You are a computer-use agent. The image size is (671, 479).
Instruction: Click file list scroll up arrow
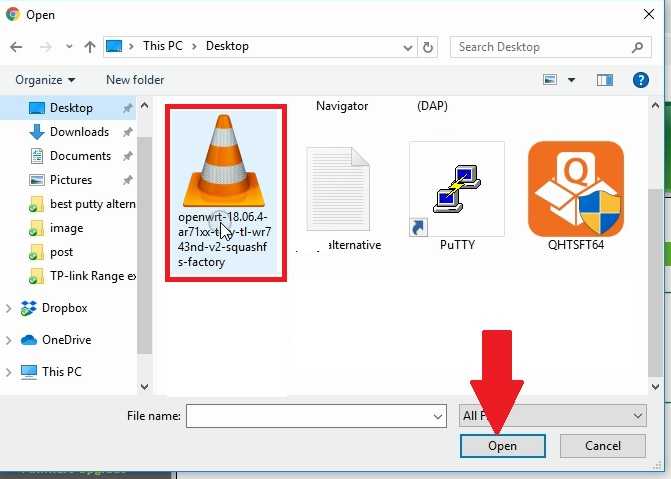tap(655, 105)
